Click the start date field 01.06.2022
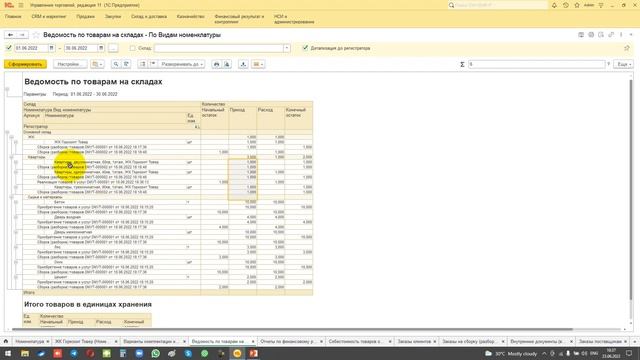The width and height of the screenshot is (640, 360). pyautogui.click(x=31, y=48)
